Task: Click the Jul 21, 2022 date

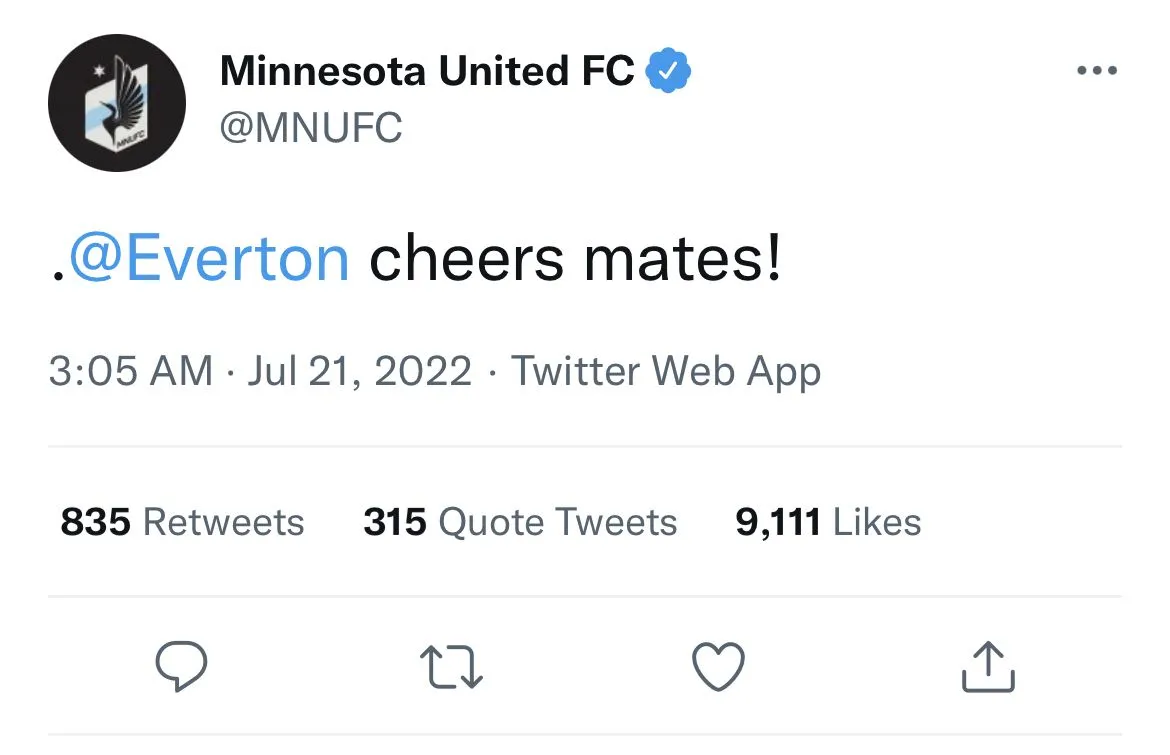Action: 359,371
